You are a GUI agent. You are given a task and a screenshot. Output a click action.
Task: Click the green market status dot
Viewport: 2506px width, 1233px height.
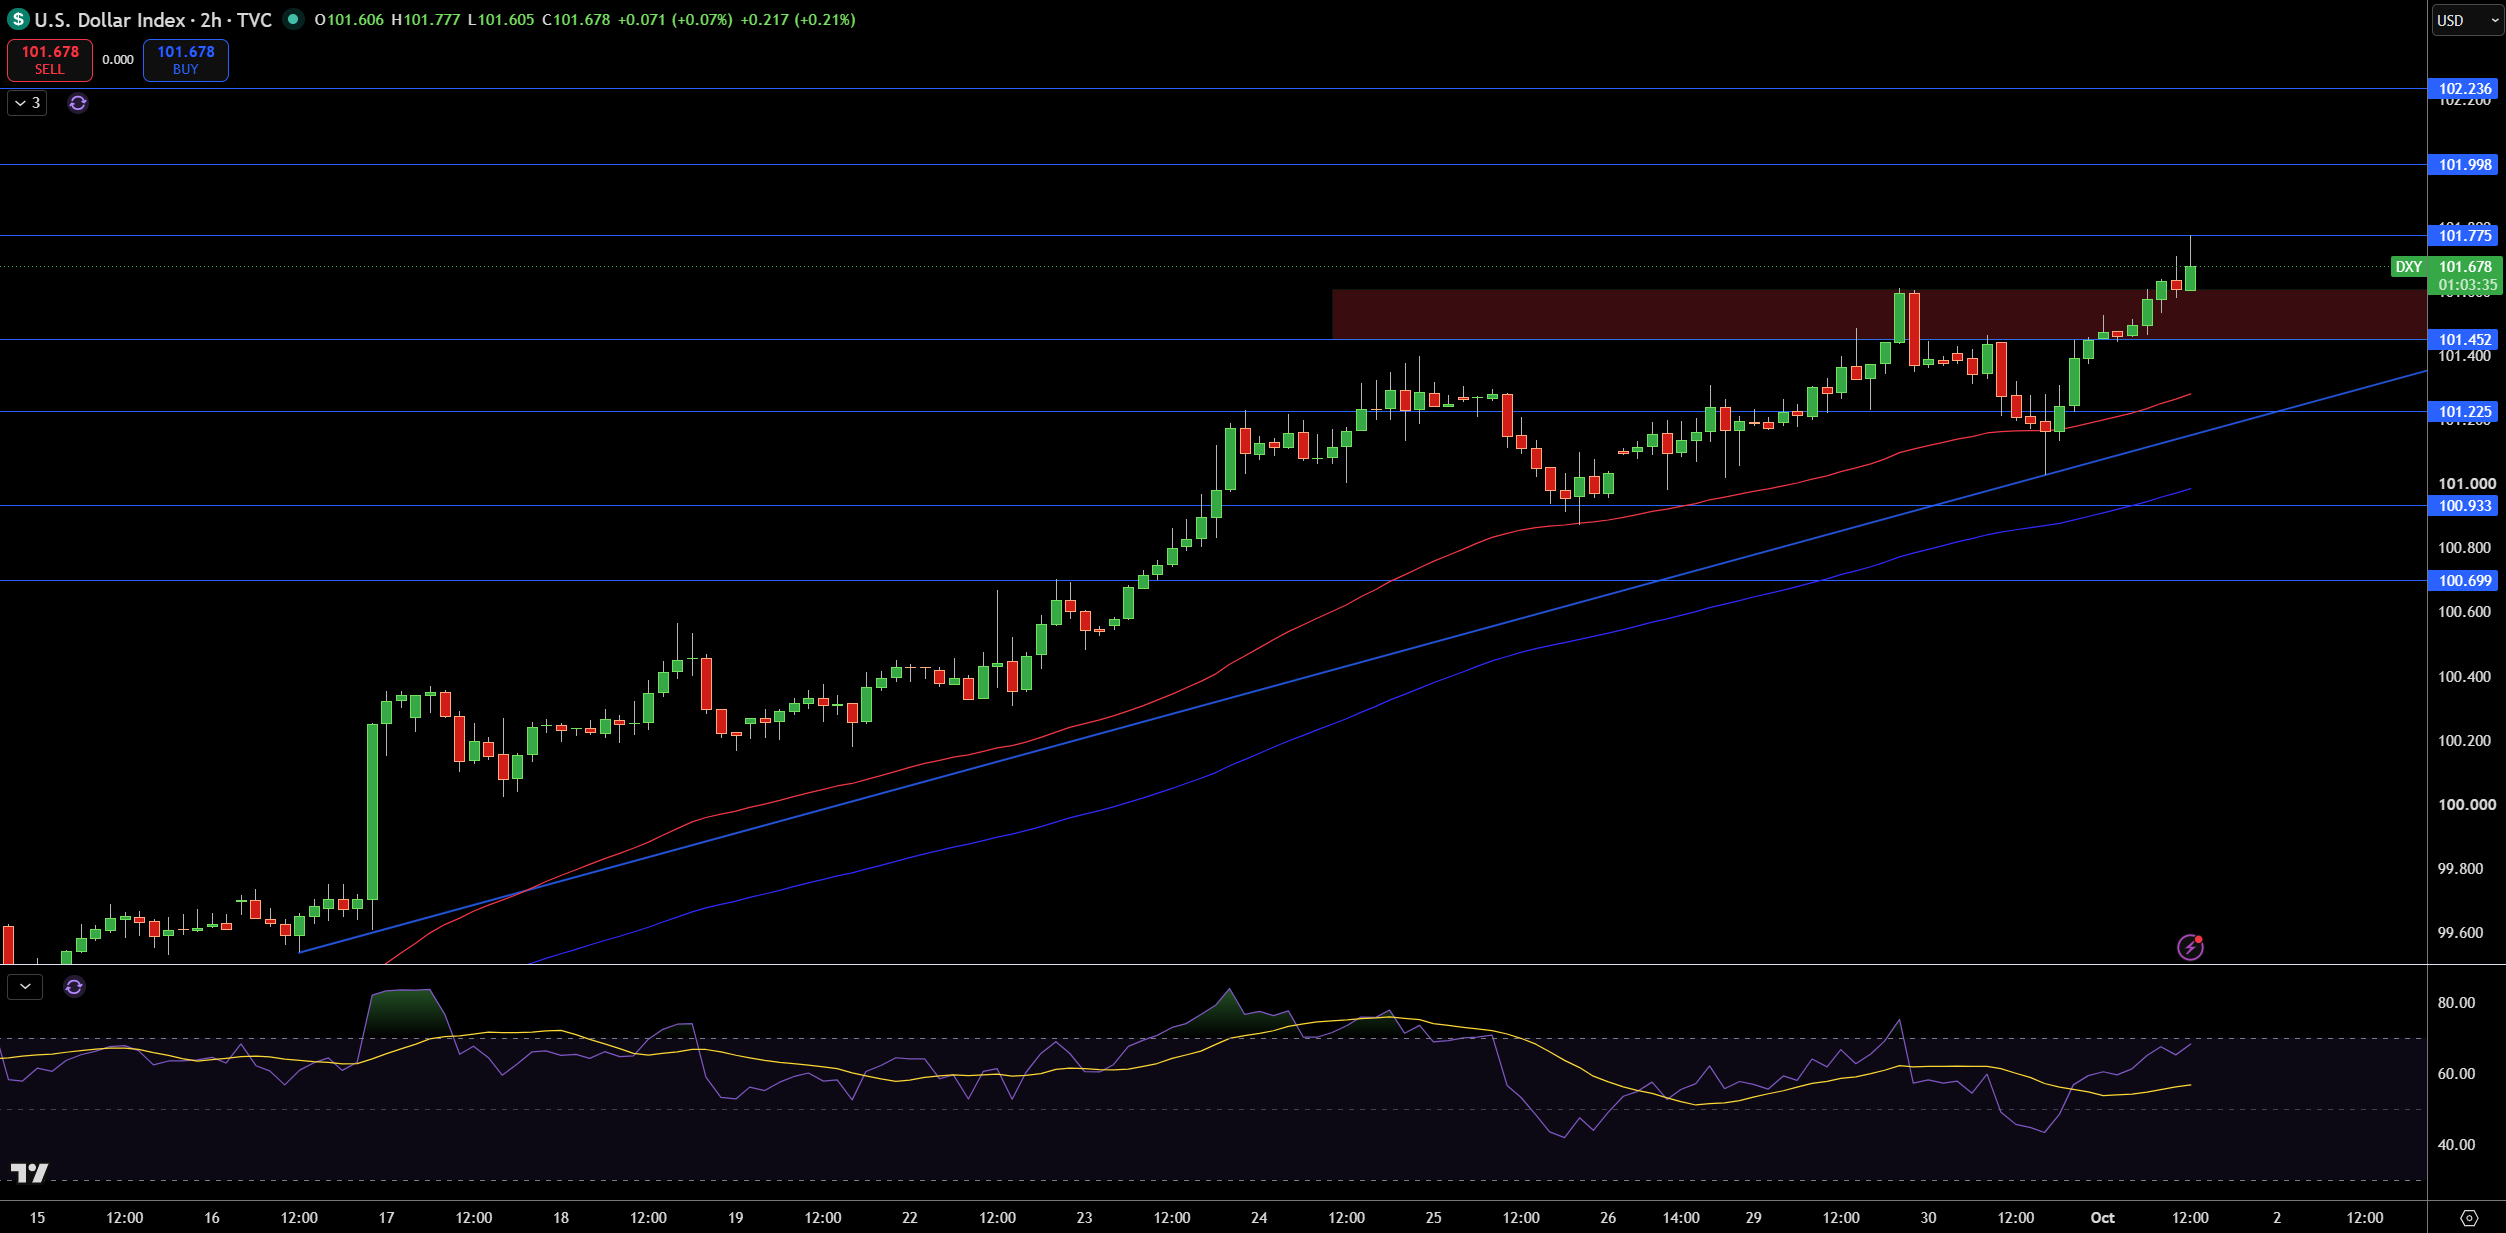293,19
